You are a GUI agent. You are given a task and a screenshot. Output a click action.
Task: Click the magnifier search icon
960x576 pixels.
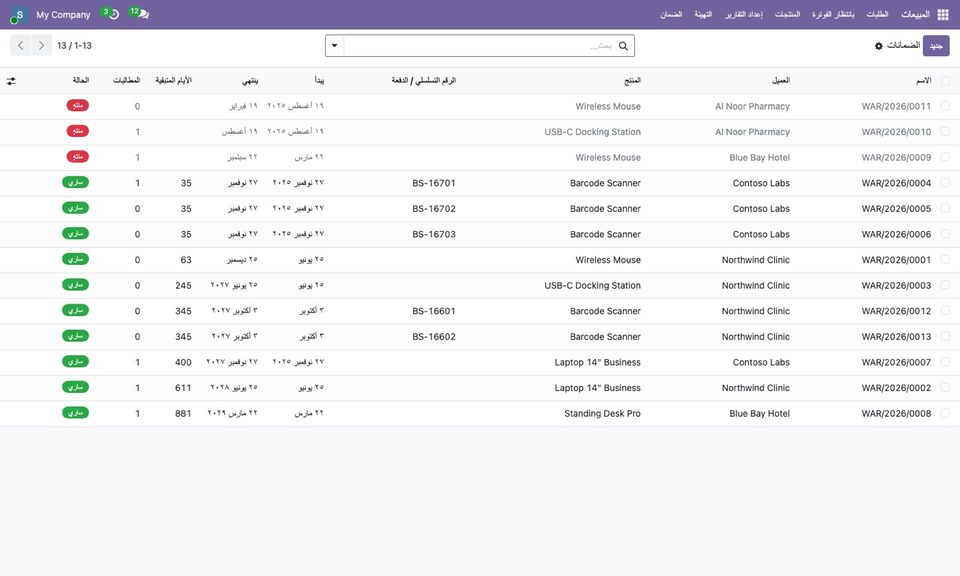(x=623, y=46)
